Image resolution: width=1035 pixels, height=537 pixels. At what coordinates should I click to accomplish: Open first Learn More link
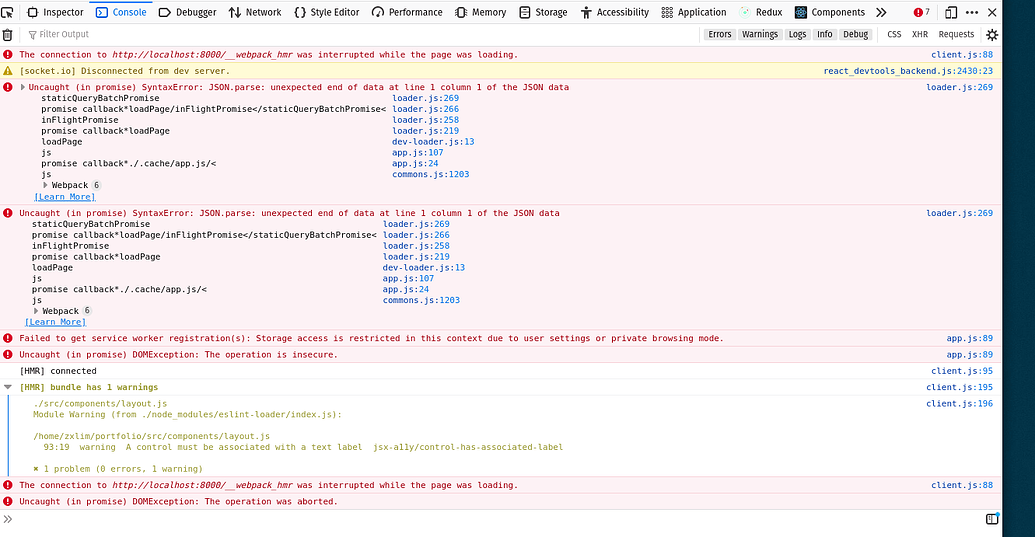tap(65, 197)
